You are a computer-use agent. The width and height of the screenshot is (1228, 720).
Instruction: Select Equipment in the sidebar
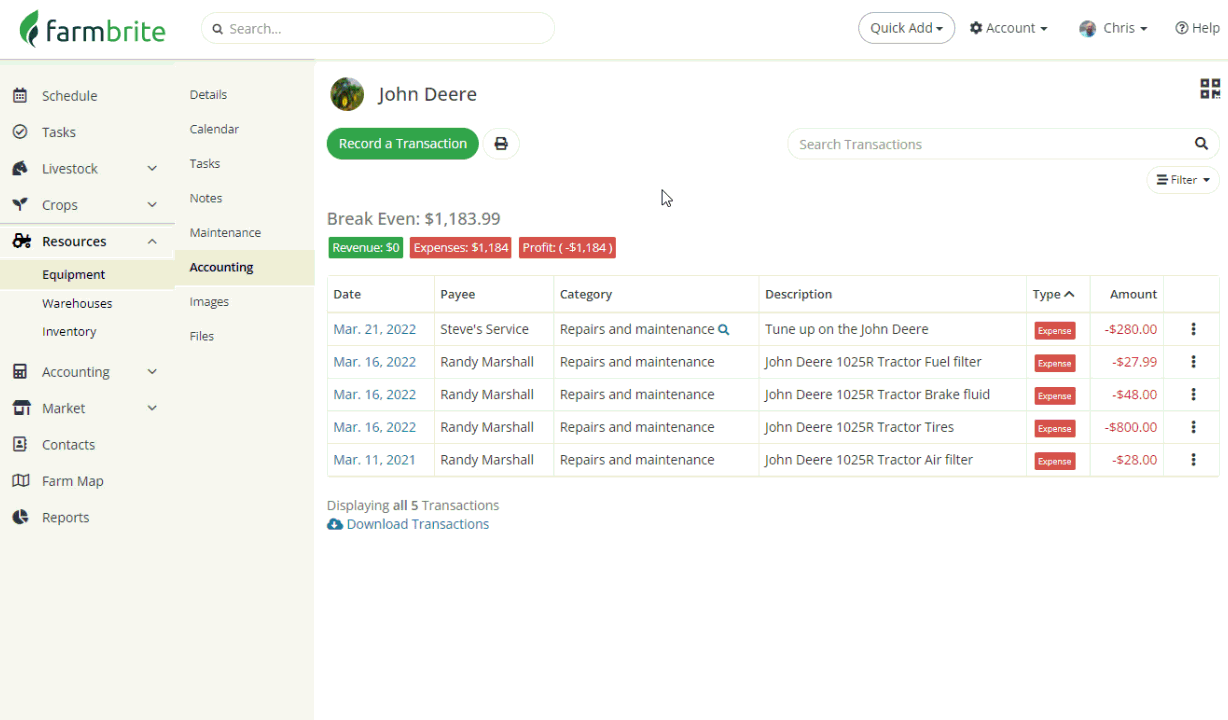pyautogui.click(x=73, y=275)
